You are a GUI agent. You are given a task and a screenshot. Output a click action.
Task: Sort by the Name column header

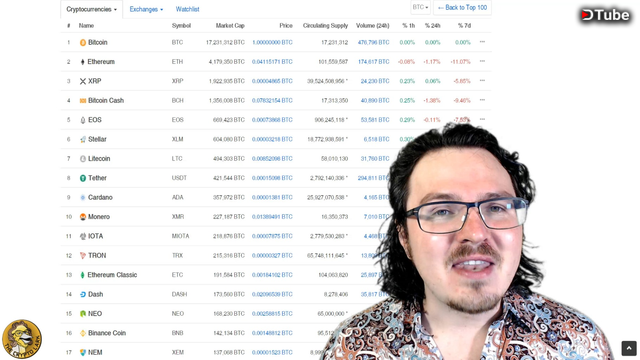[x=86, y=26]
